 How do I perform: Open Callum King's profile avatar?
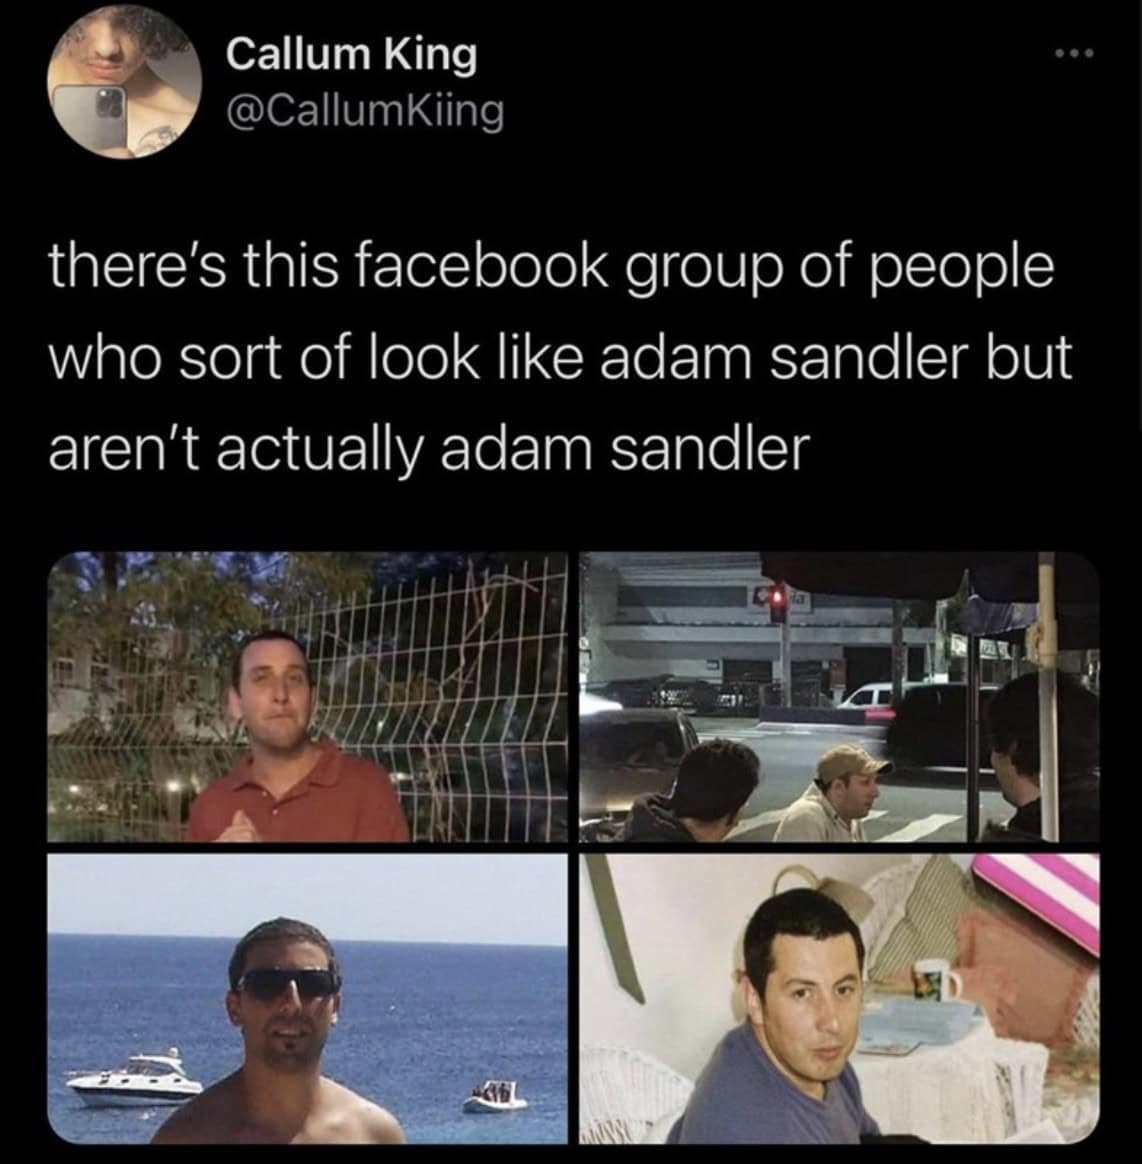[124, 83]
